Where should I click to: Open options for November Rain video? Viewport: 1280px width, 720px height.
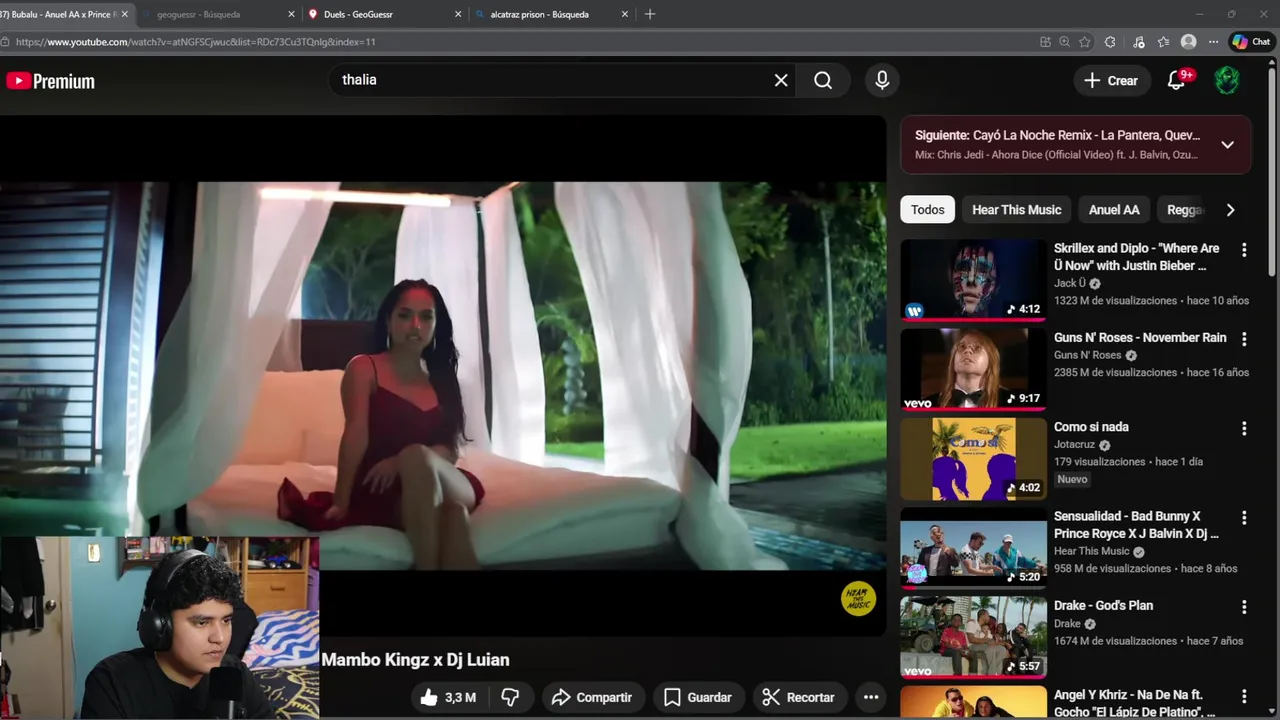pyautogui.click(x=1244, y=339)
